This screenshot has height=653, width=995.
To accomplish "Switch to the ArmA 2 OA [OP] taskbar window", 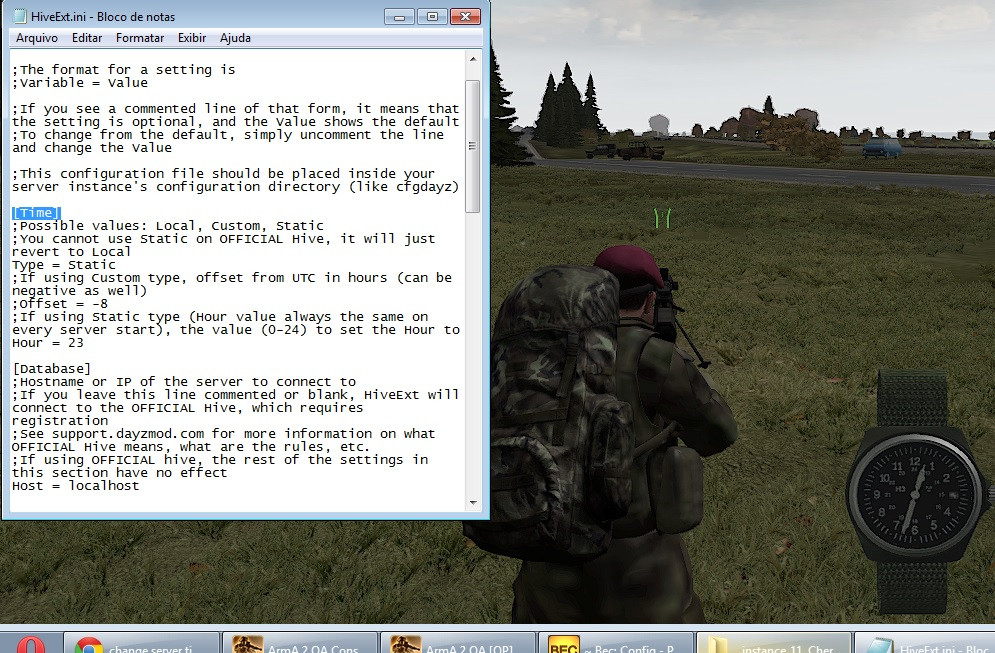I will pos(458,643).
